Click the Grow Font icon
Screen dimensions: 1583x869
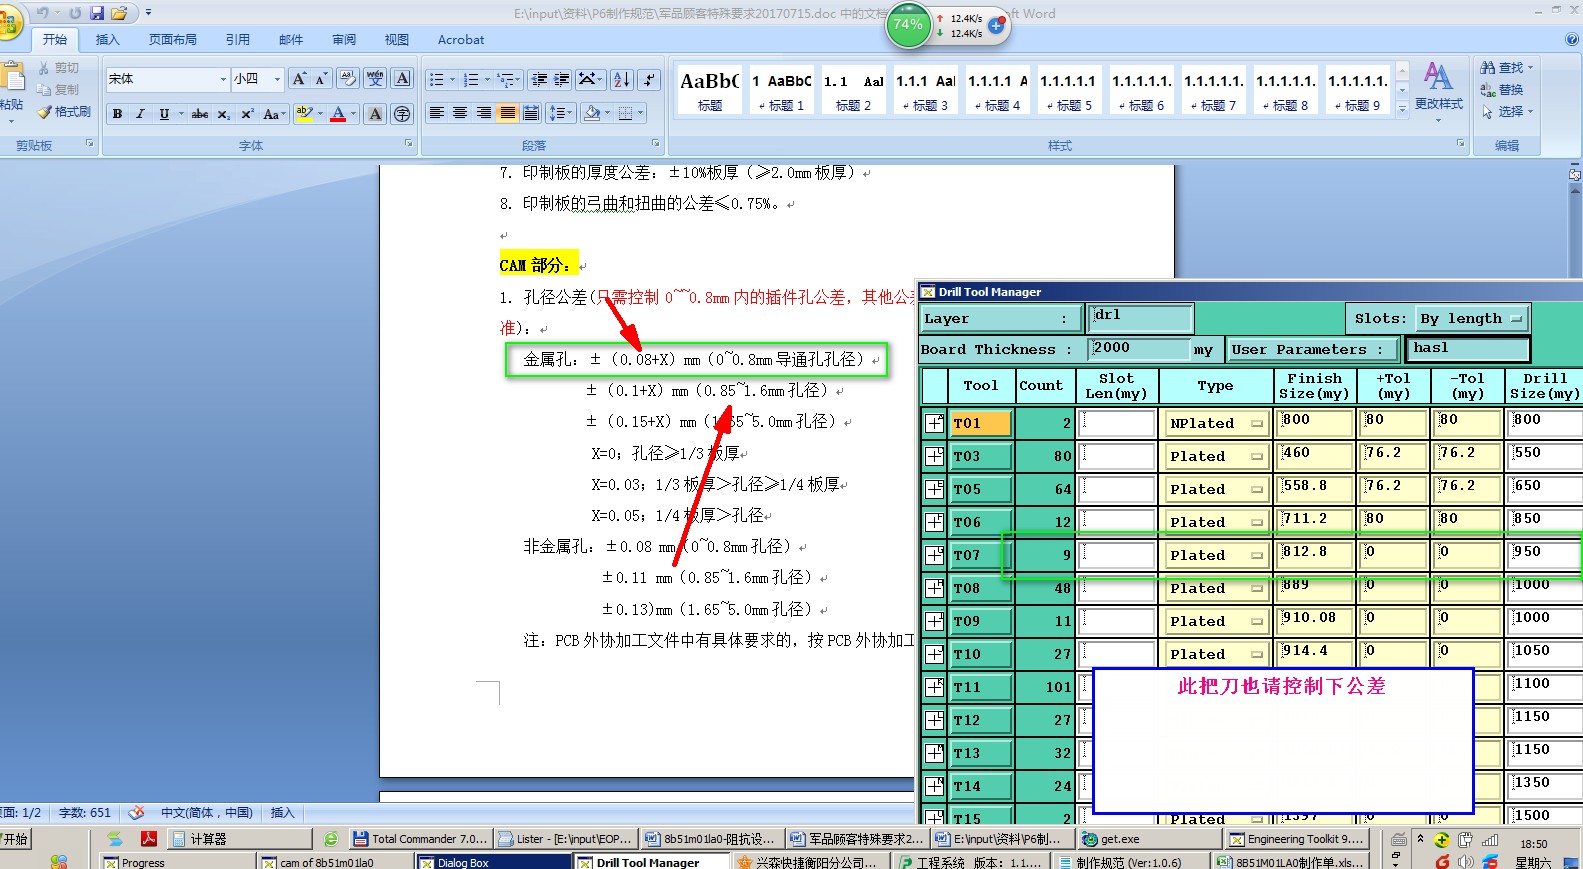pos(299,79)
